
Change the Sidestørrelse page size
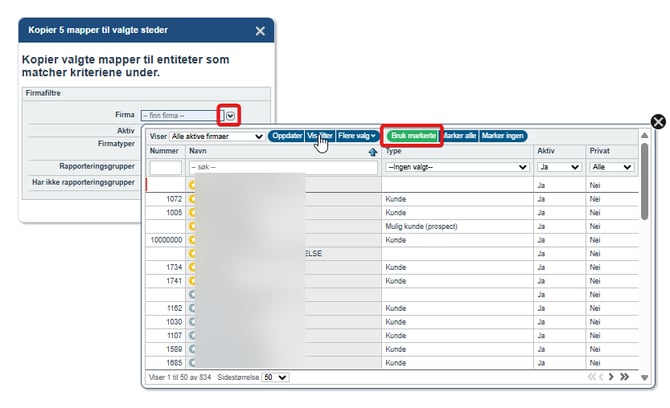275,377
